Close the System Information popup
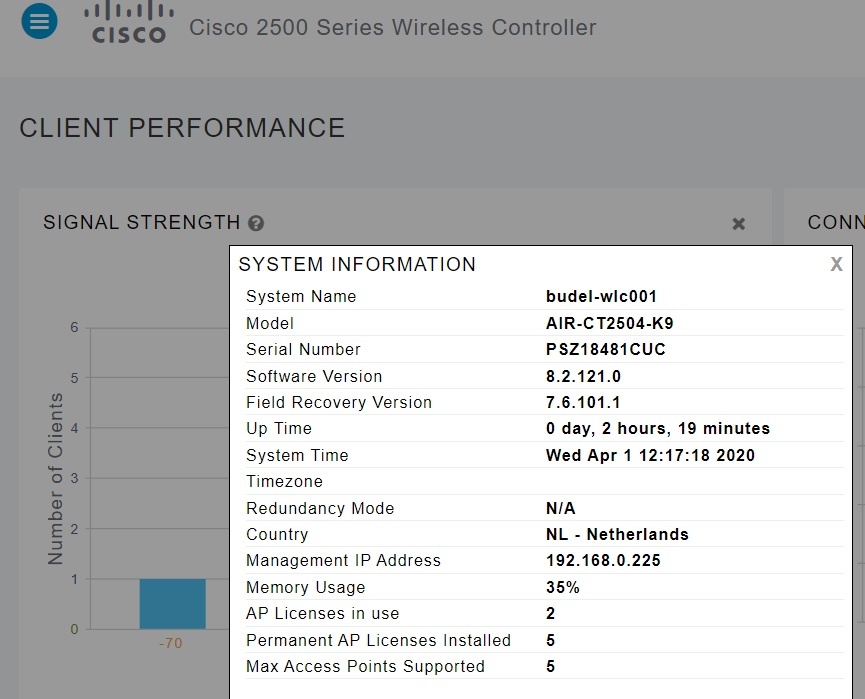This screenshot has width=865, height=699. [x=836, y=264]
